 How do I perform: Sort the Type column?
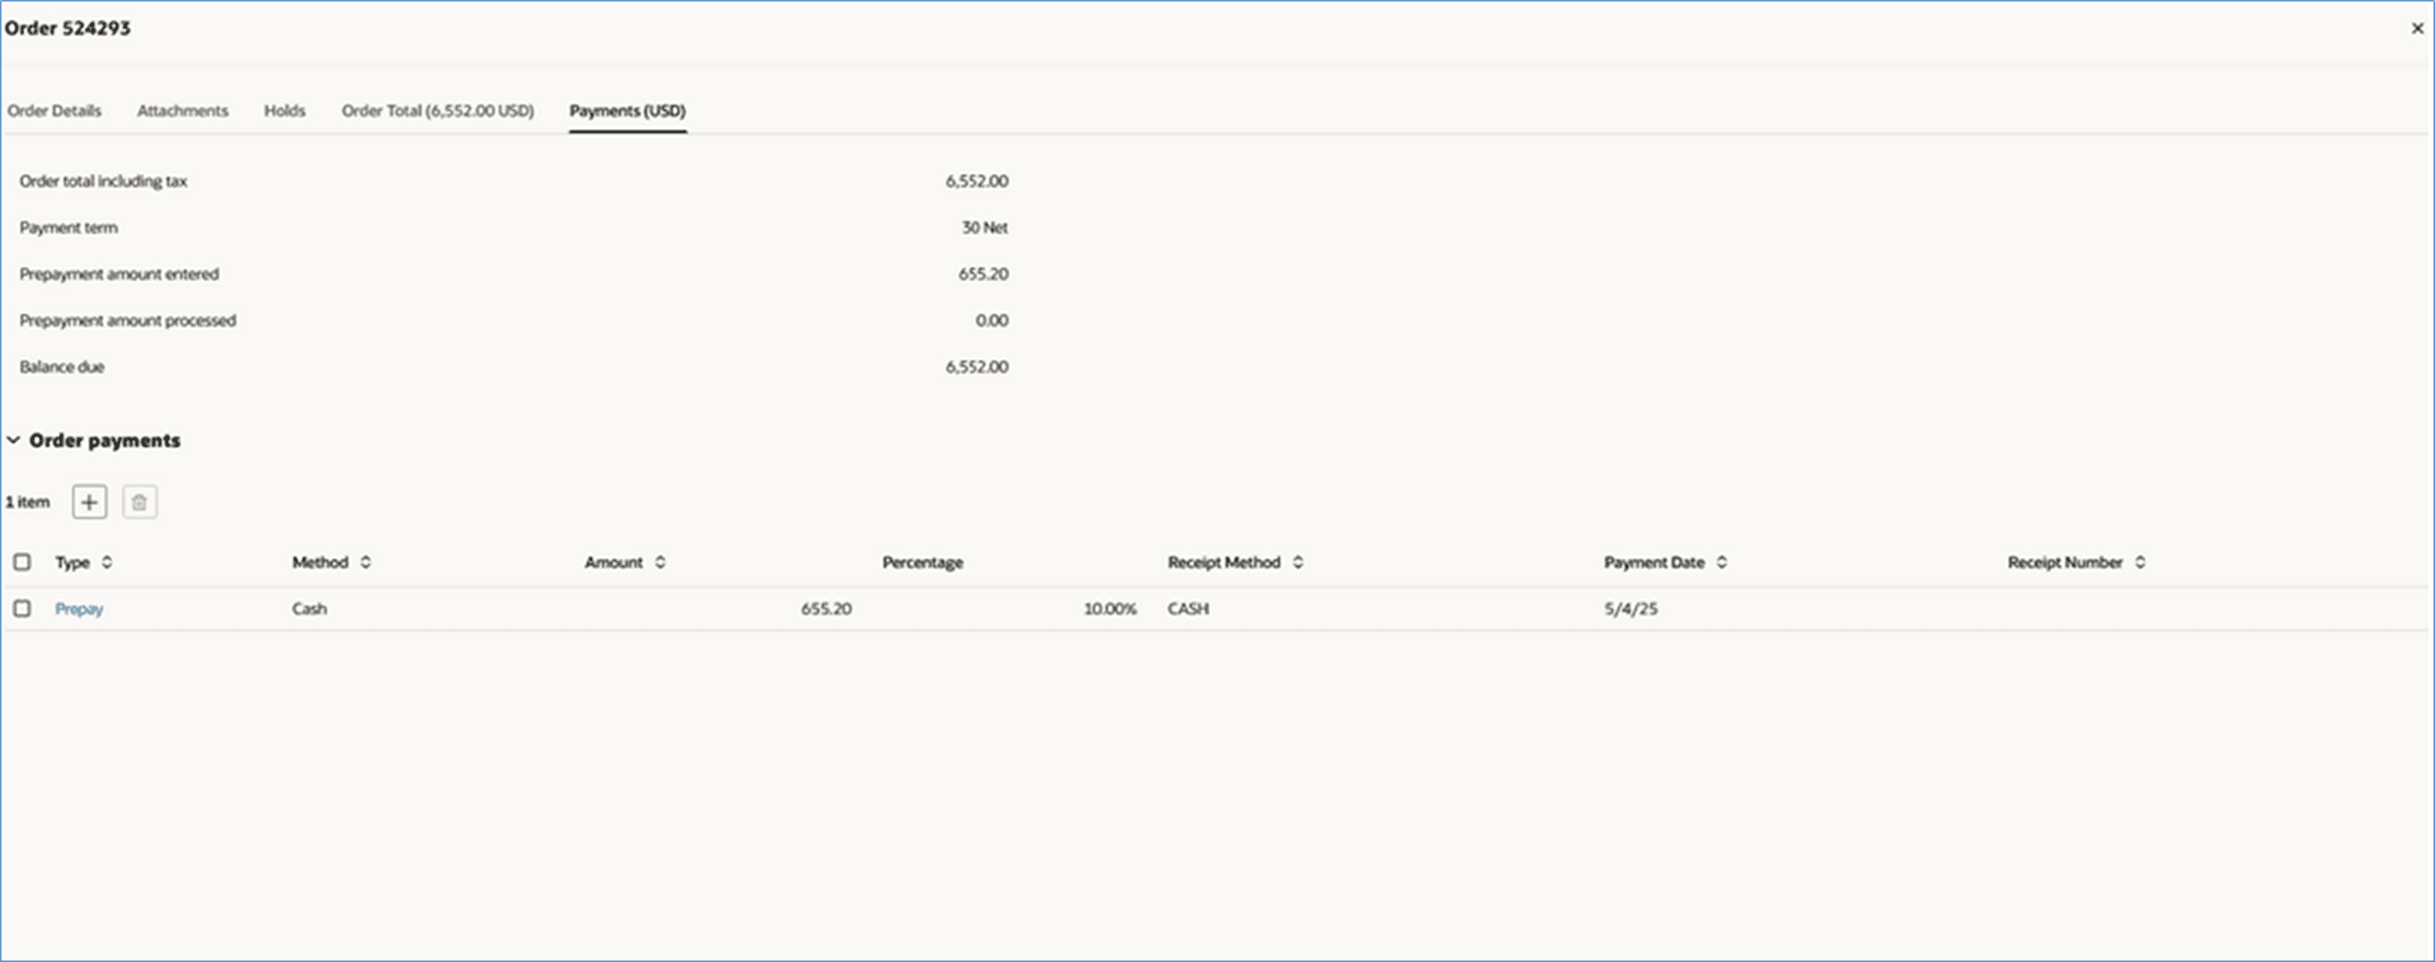(x=106, y=562)
